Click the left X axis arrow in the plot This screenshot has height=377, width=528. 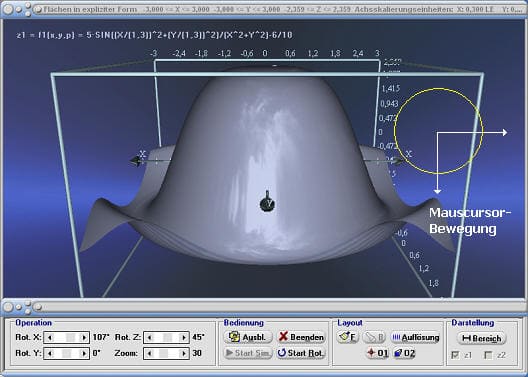coord(136,161)
